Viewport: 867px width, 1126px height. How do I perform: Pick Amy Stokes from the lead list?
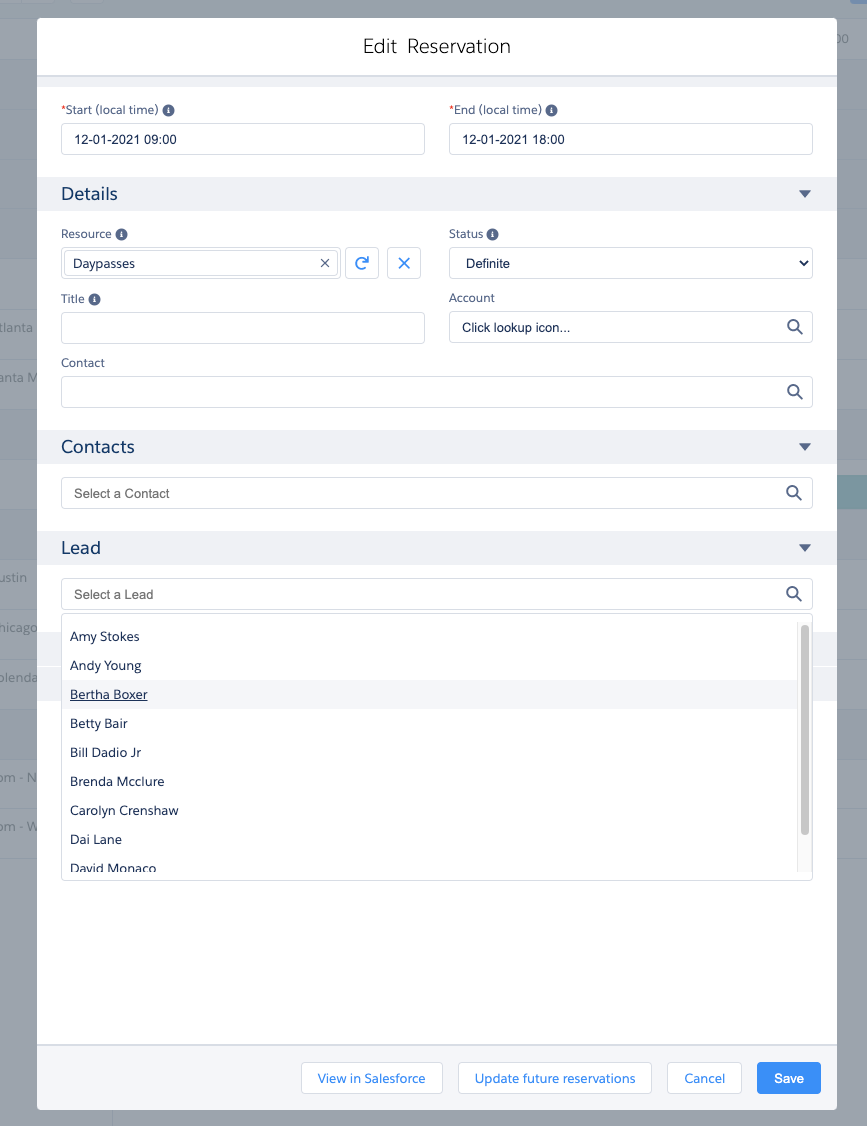pyautogui.click(x=105, y=637)
